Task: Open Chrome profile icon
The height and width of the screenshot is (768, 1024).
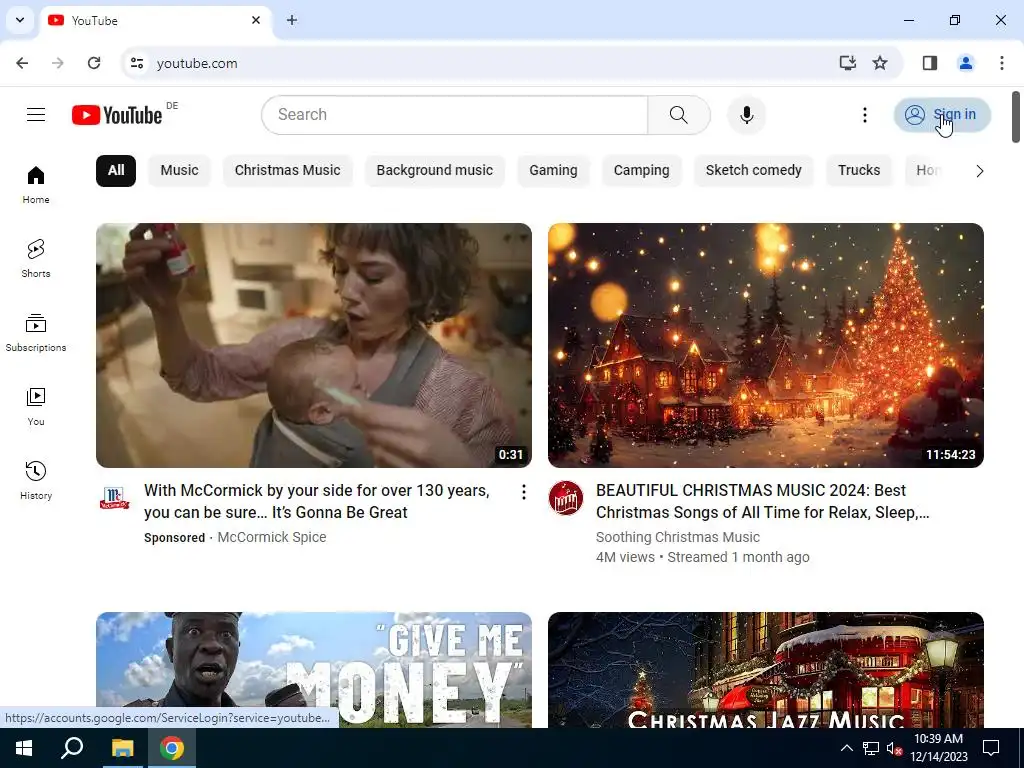Action: [x=966, y=63]
